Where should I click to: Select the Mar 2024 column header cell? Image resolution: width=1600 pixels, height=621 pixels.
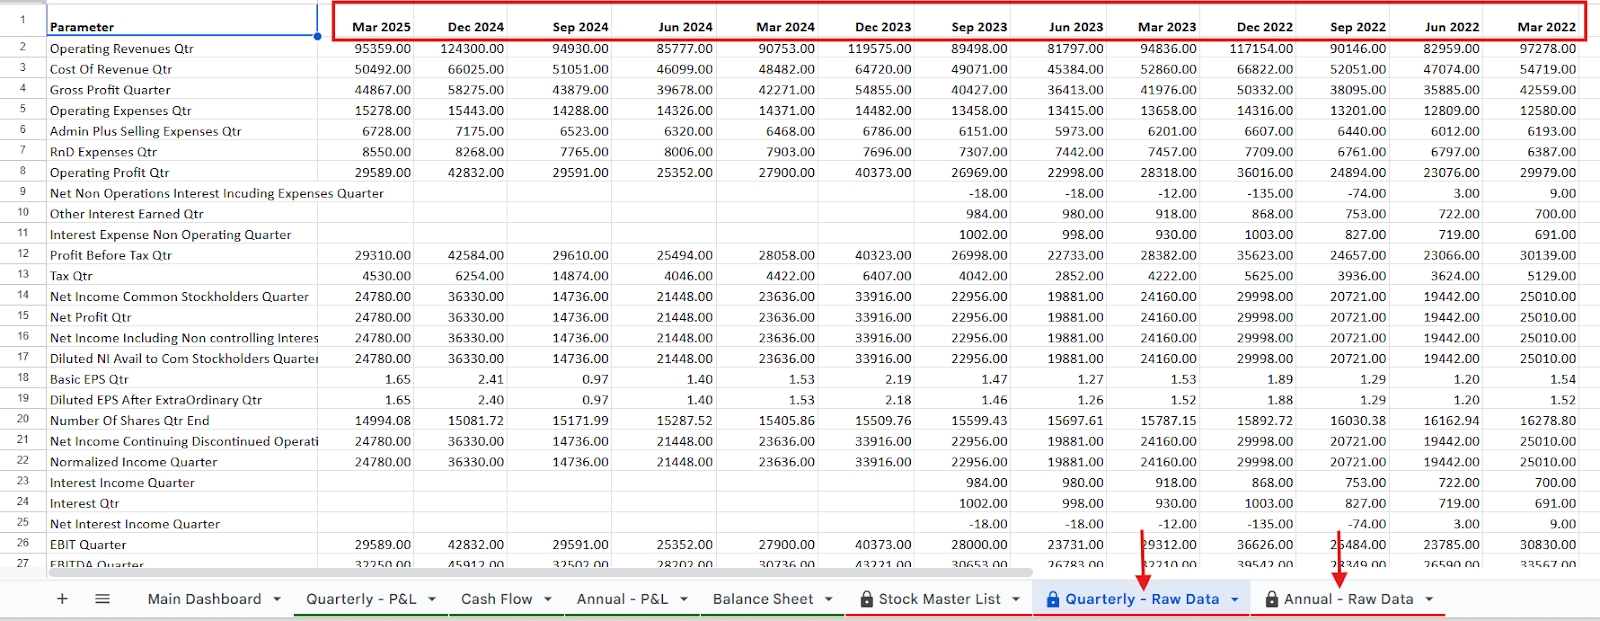point(767,21)
